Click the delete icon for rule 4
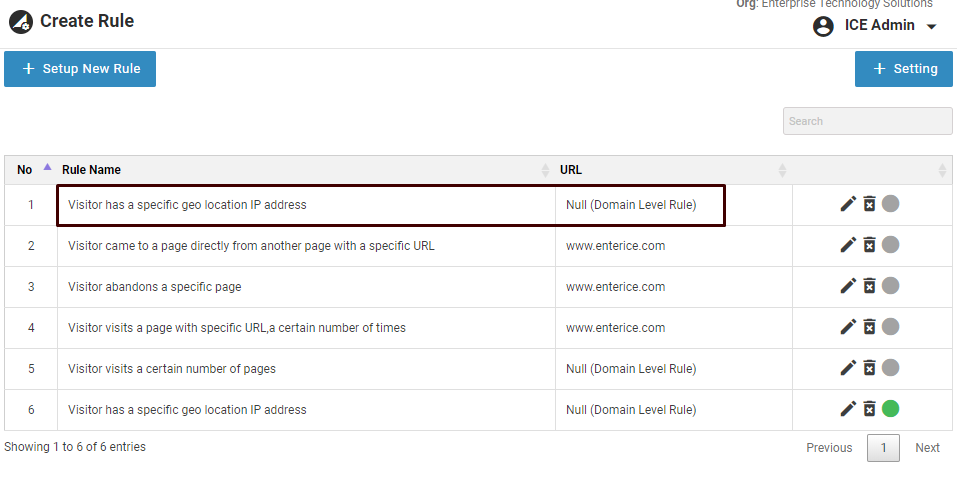This screenshot has width=957, height=493. point(870,327)
